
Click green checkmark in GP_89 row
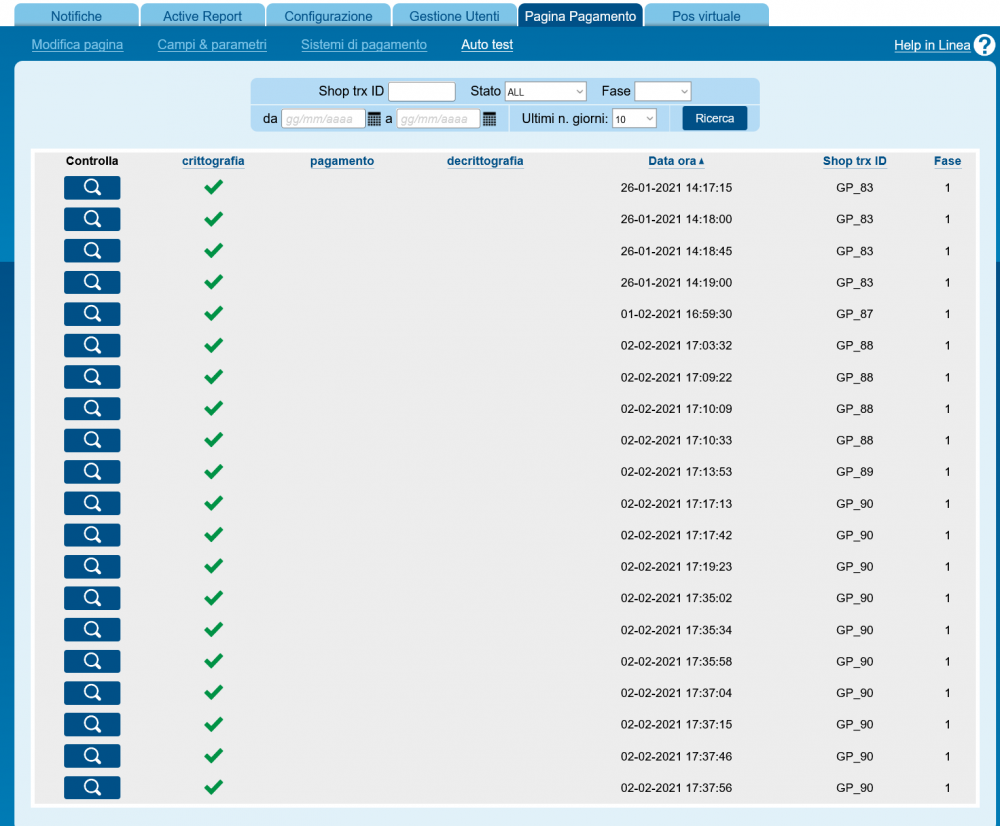click(x=213, y=471)
